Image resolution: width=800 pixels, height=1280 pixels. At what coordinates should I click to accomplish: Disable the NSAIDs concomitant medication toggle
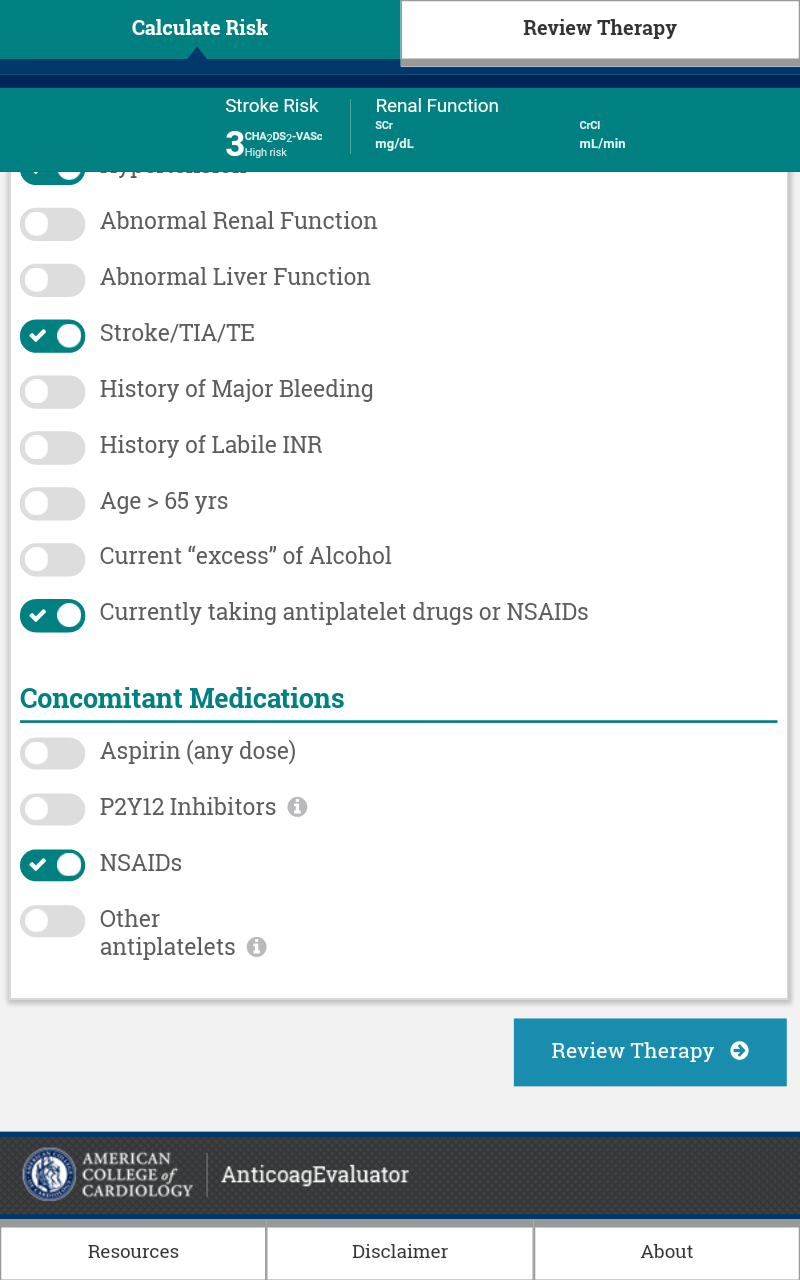click(x=52, y=866)
